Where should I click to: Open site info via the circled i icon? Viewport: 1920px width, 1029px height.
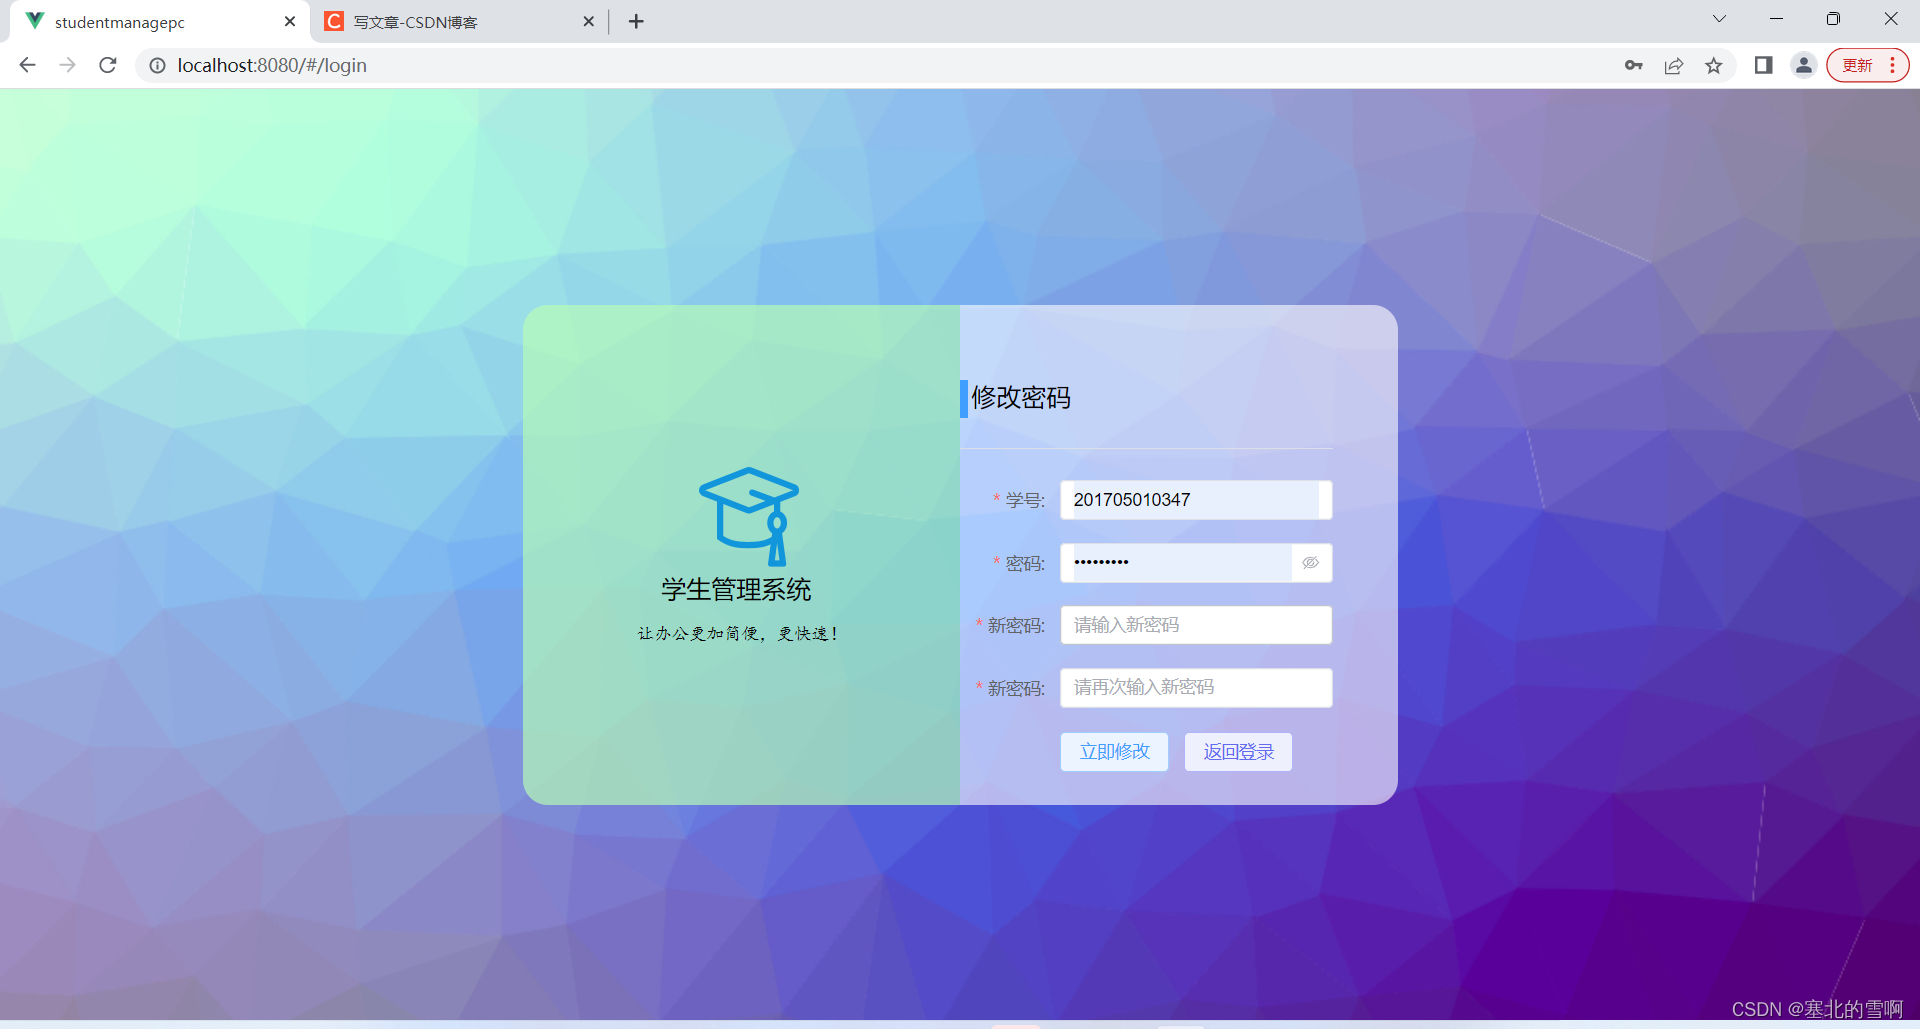pos(157,65)
